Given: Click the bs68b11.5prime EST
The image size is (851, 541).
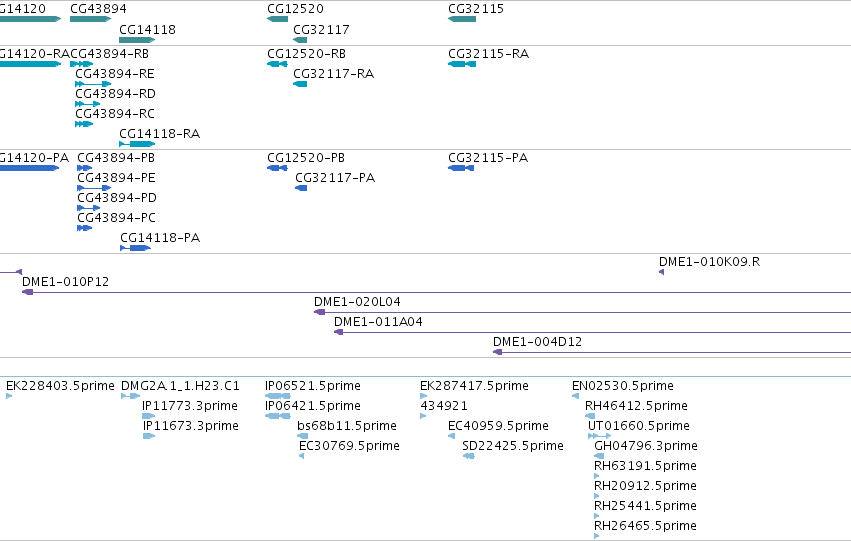Looking at the screenshot, I should click(303, 436).
